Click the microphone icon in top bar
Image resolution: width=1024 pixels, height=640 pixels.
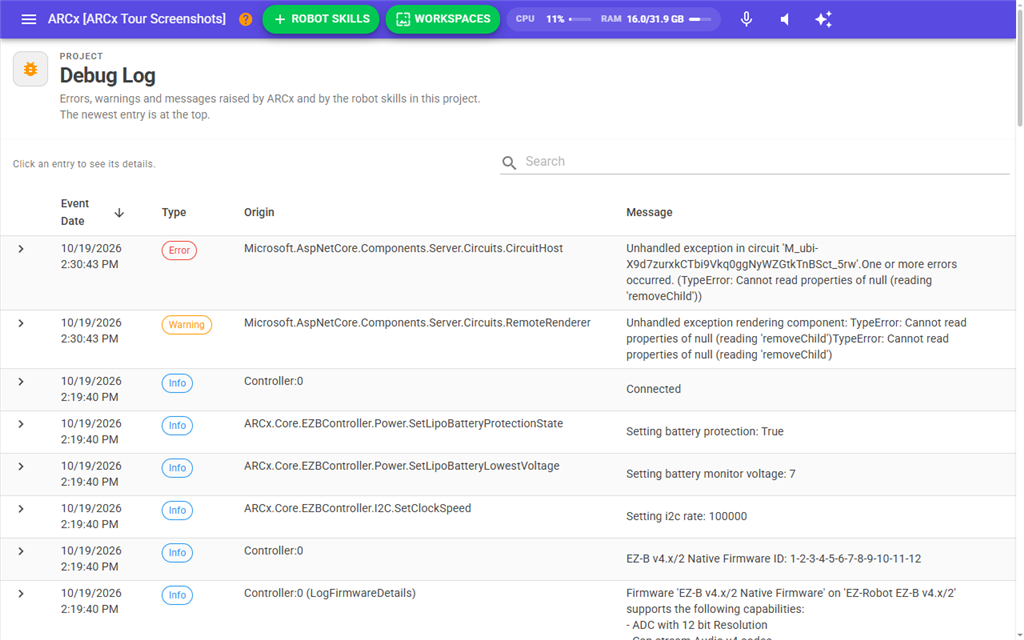(x=746, y=19)
